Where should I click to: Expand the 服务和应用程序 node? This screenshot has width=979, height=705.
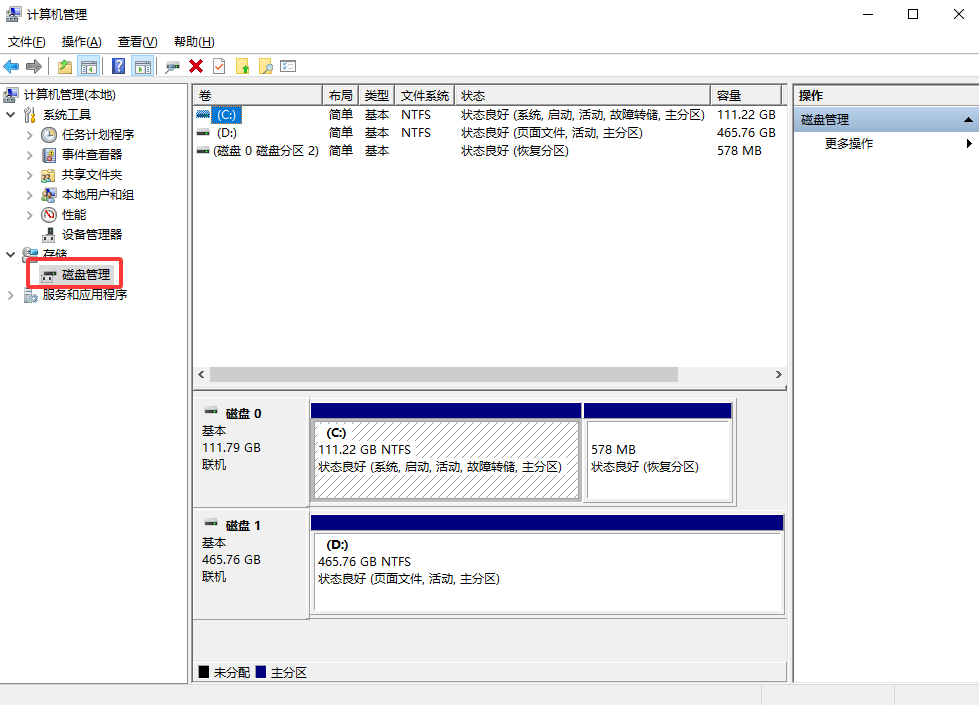tap(11, 295)
